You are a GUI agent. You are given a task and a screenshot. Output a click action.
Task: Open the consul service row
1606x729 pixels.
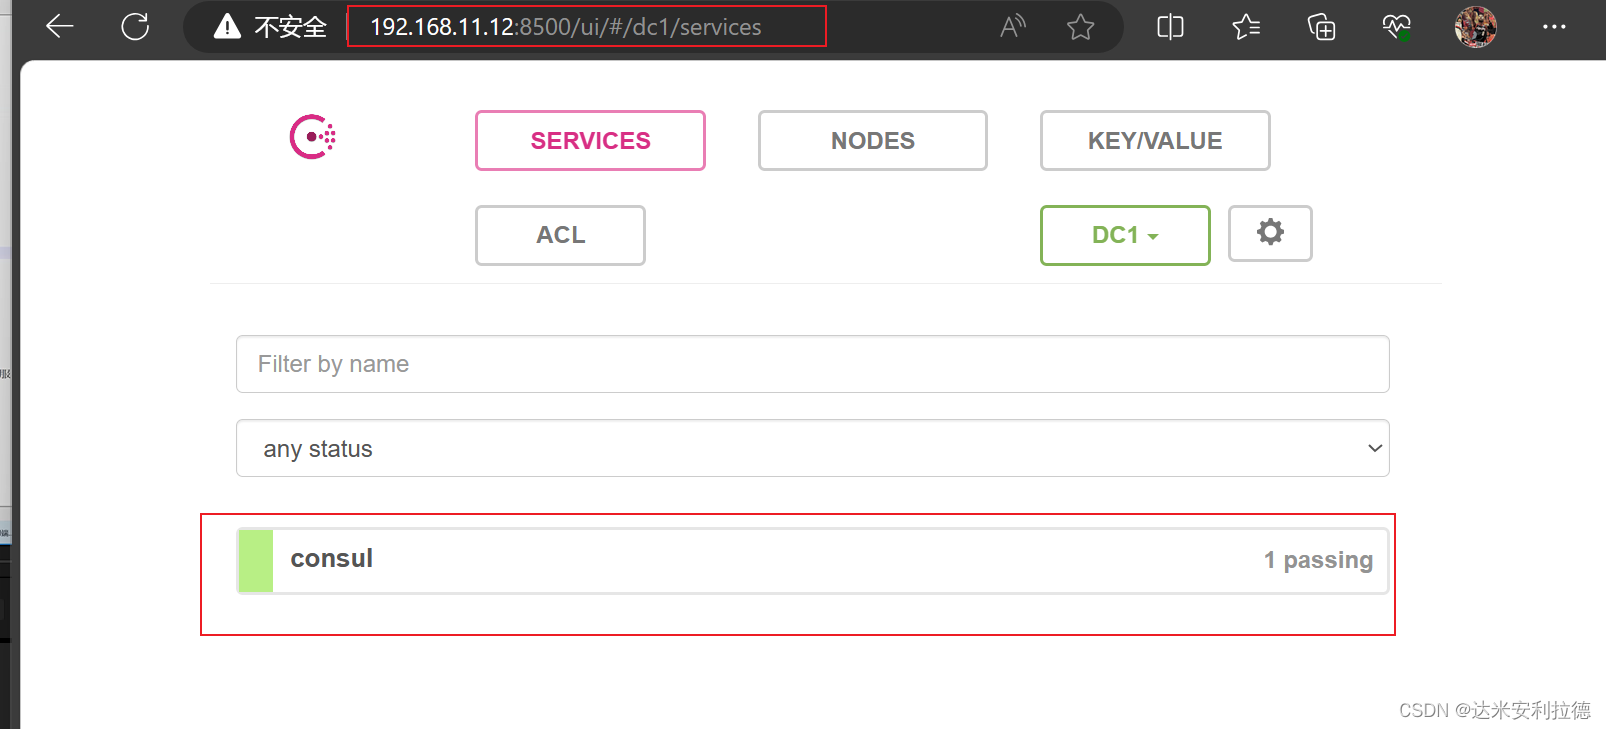[812, 560]
